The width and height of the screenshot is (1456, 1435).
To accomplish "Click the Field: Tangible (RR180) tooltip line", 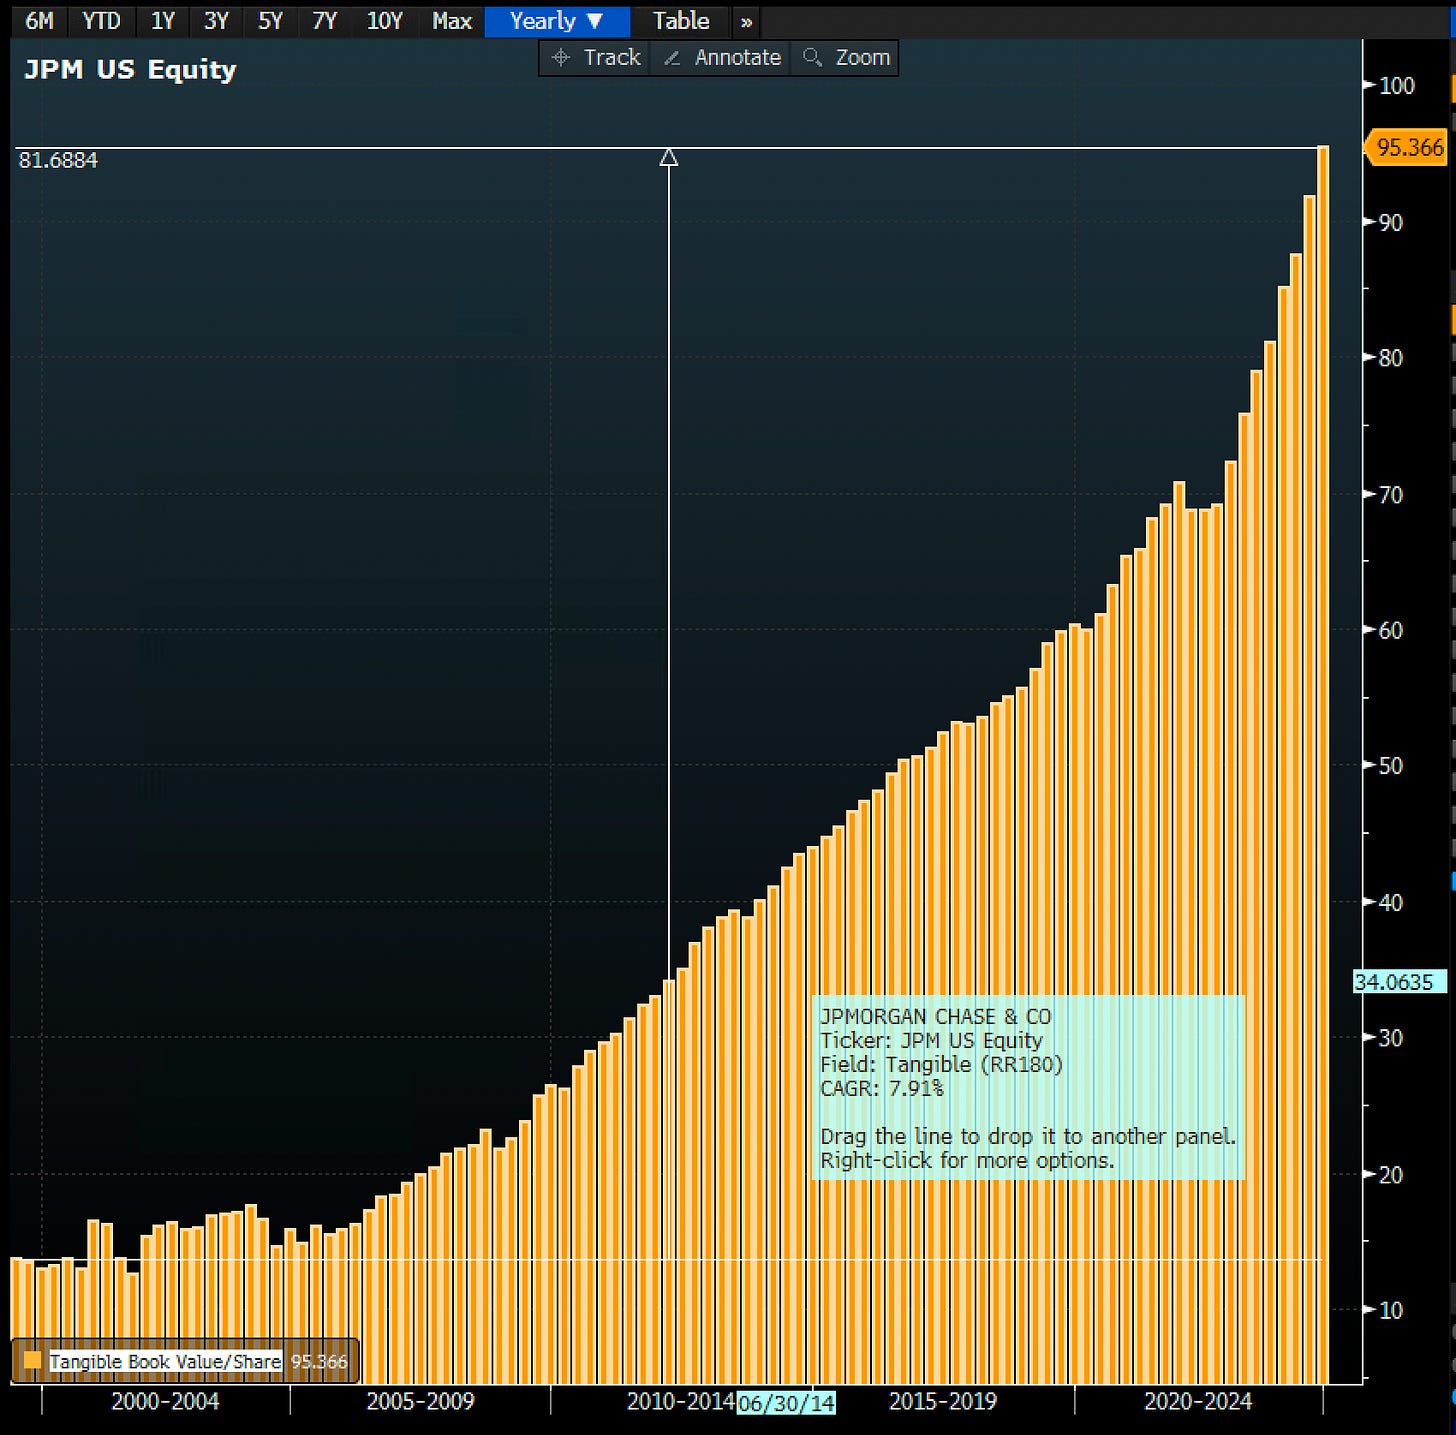I will coord(941,1064).
